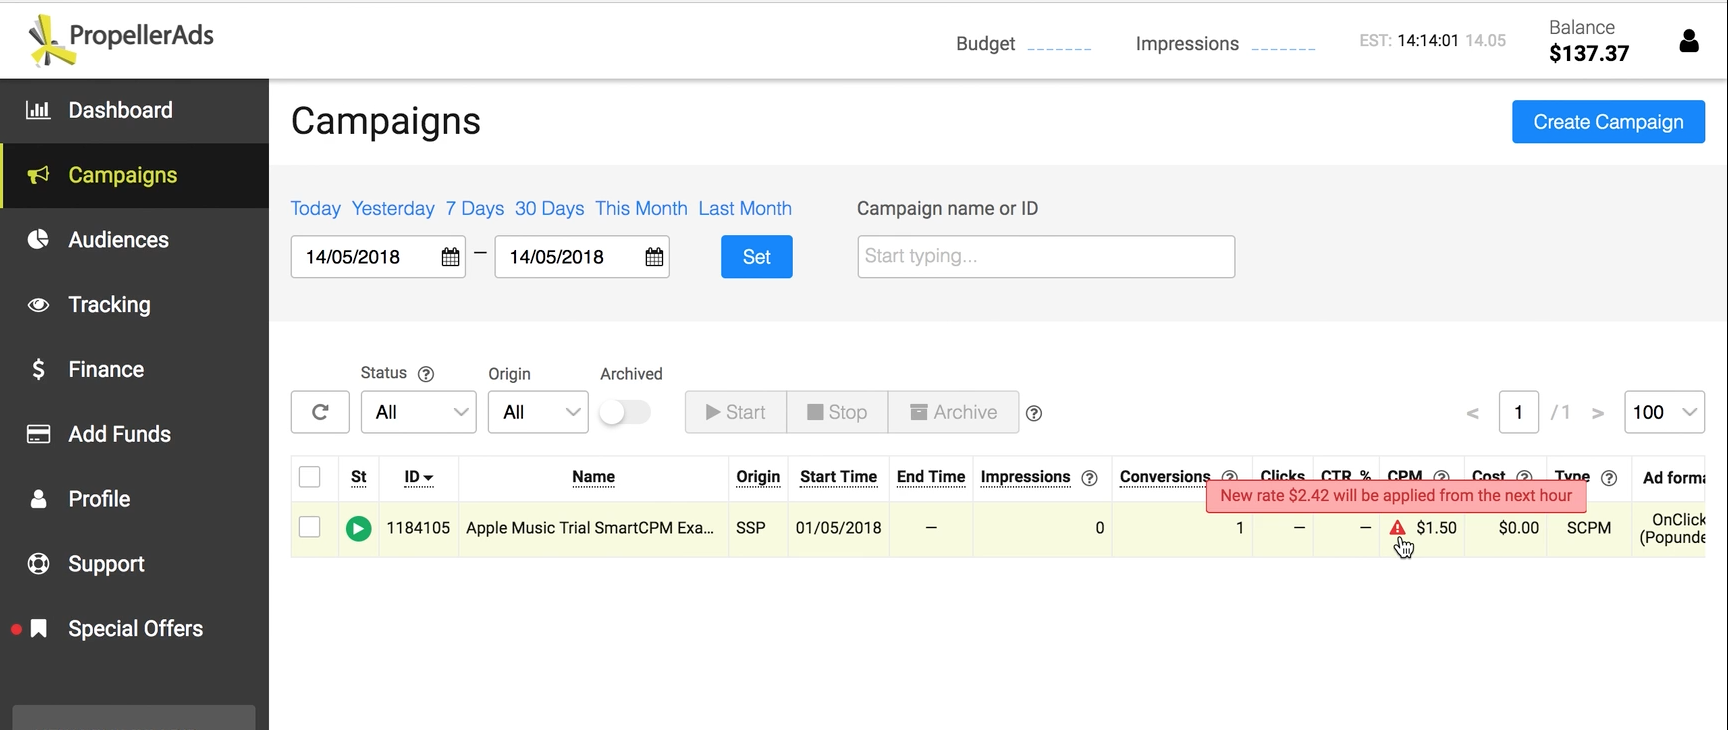1728x730 pixels.
Task: Click the Tracking eye icon
Action: point(38,305)
